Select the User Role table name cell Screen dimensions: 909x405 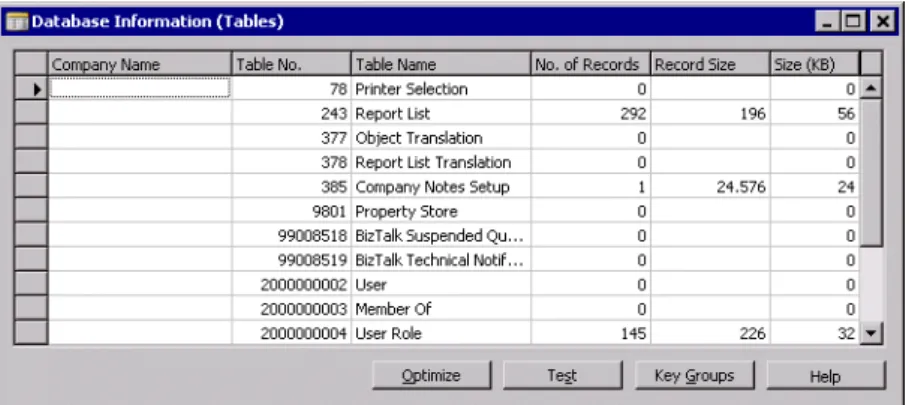tap(441, 333)
